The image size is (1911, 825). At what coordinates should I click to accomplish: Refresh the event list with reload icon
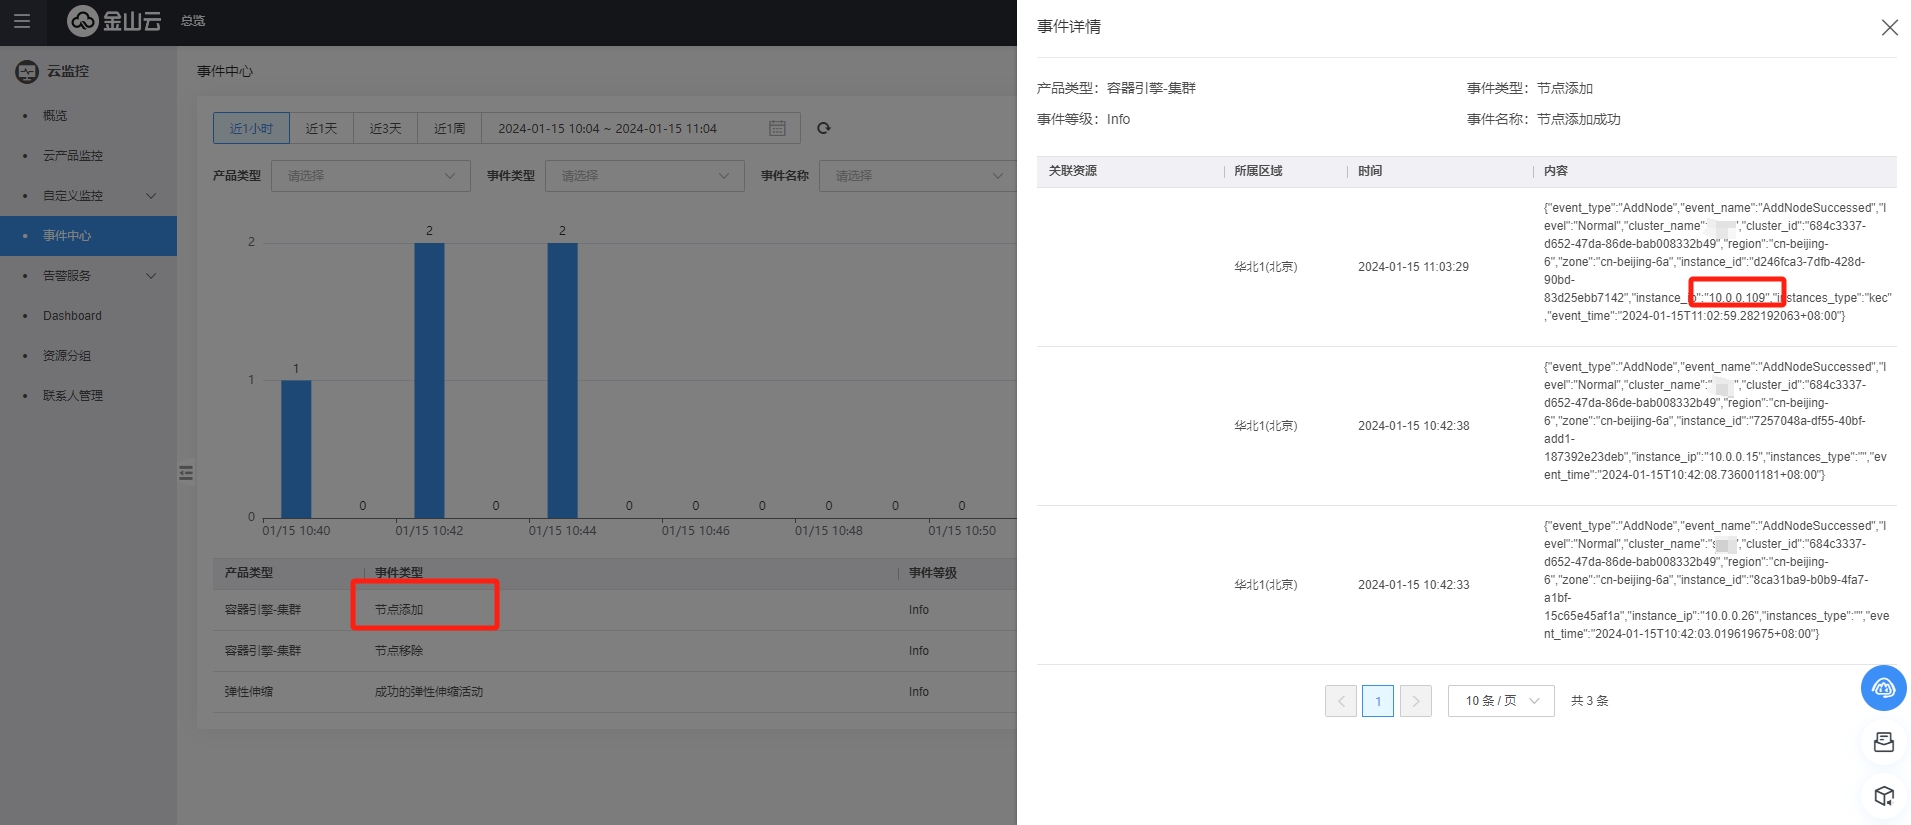824,128
